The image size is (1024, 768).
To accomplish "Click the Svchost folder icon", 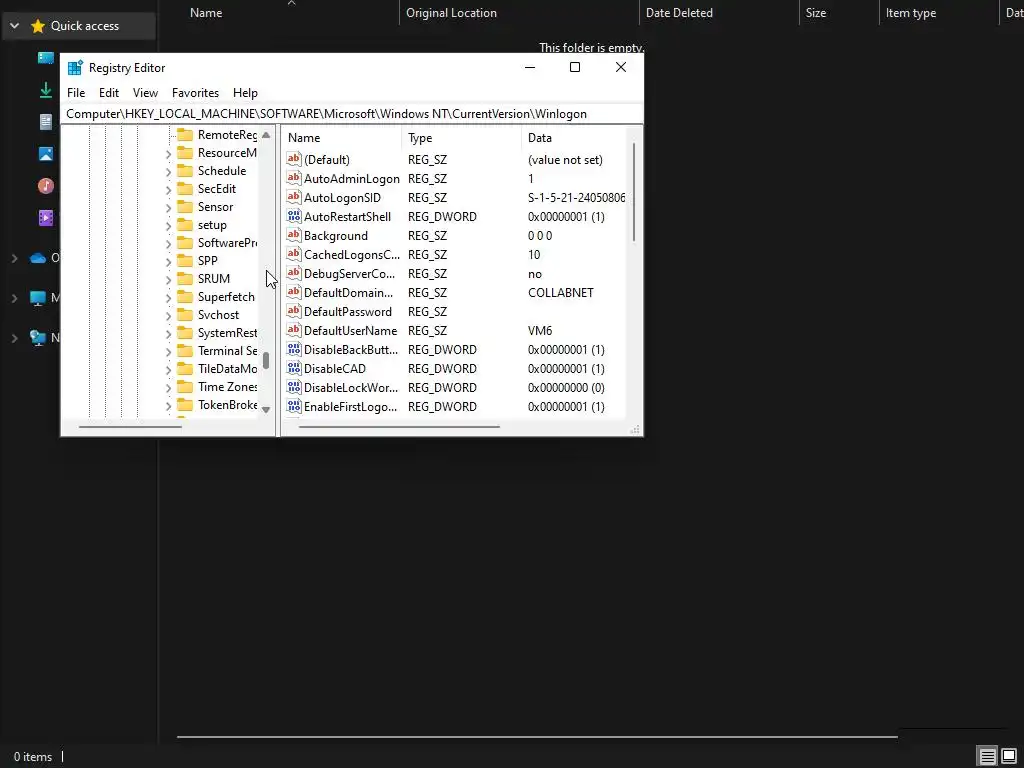I will 185,314.
